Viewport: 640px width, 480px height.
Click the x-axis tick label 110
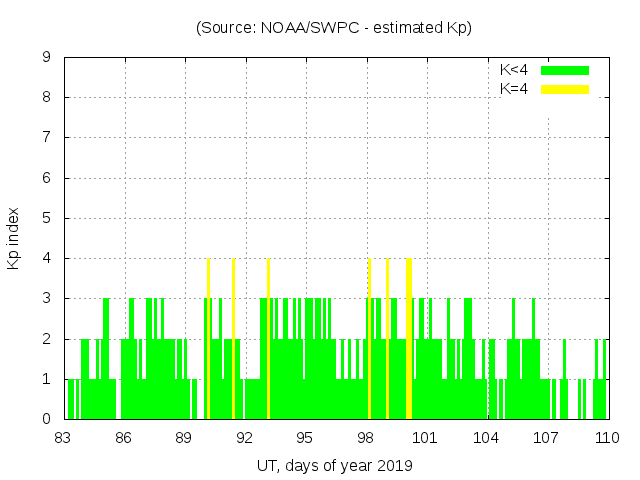click(x=607, y=438)
